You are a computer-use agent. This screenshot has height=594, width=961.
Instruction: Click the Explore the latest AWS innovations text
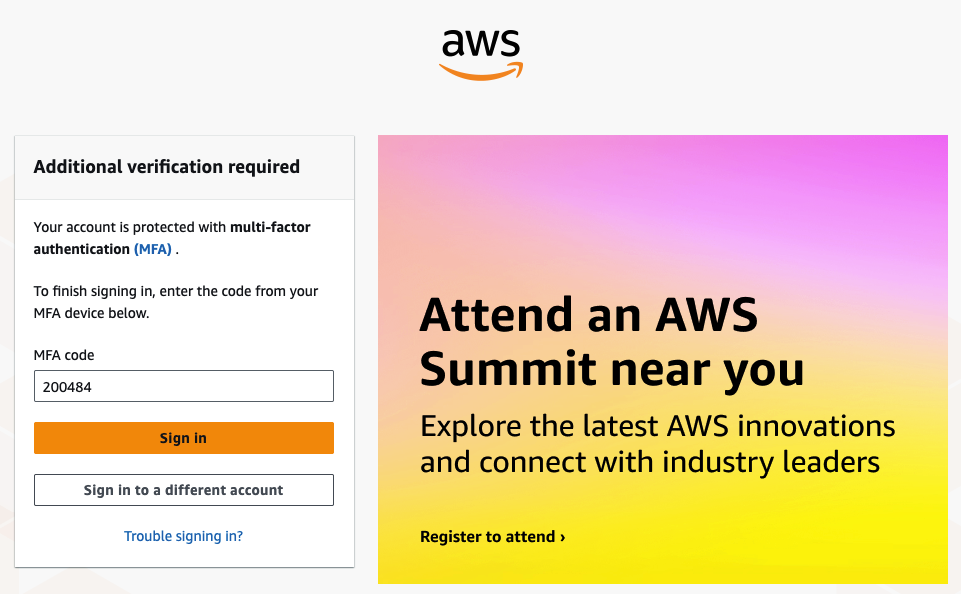coord(657,426)
